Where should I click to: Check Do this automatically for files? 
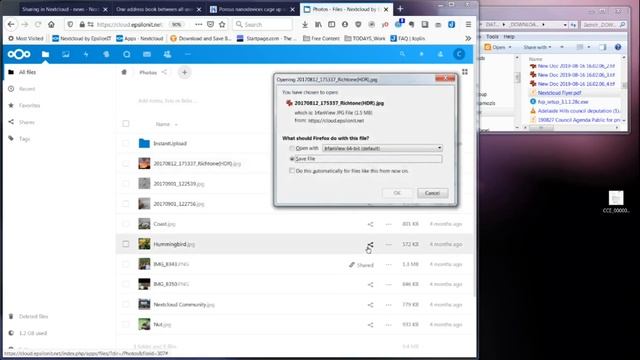pos(292,171)
